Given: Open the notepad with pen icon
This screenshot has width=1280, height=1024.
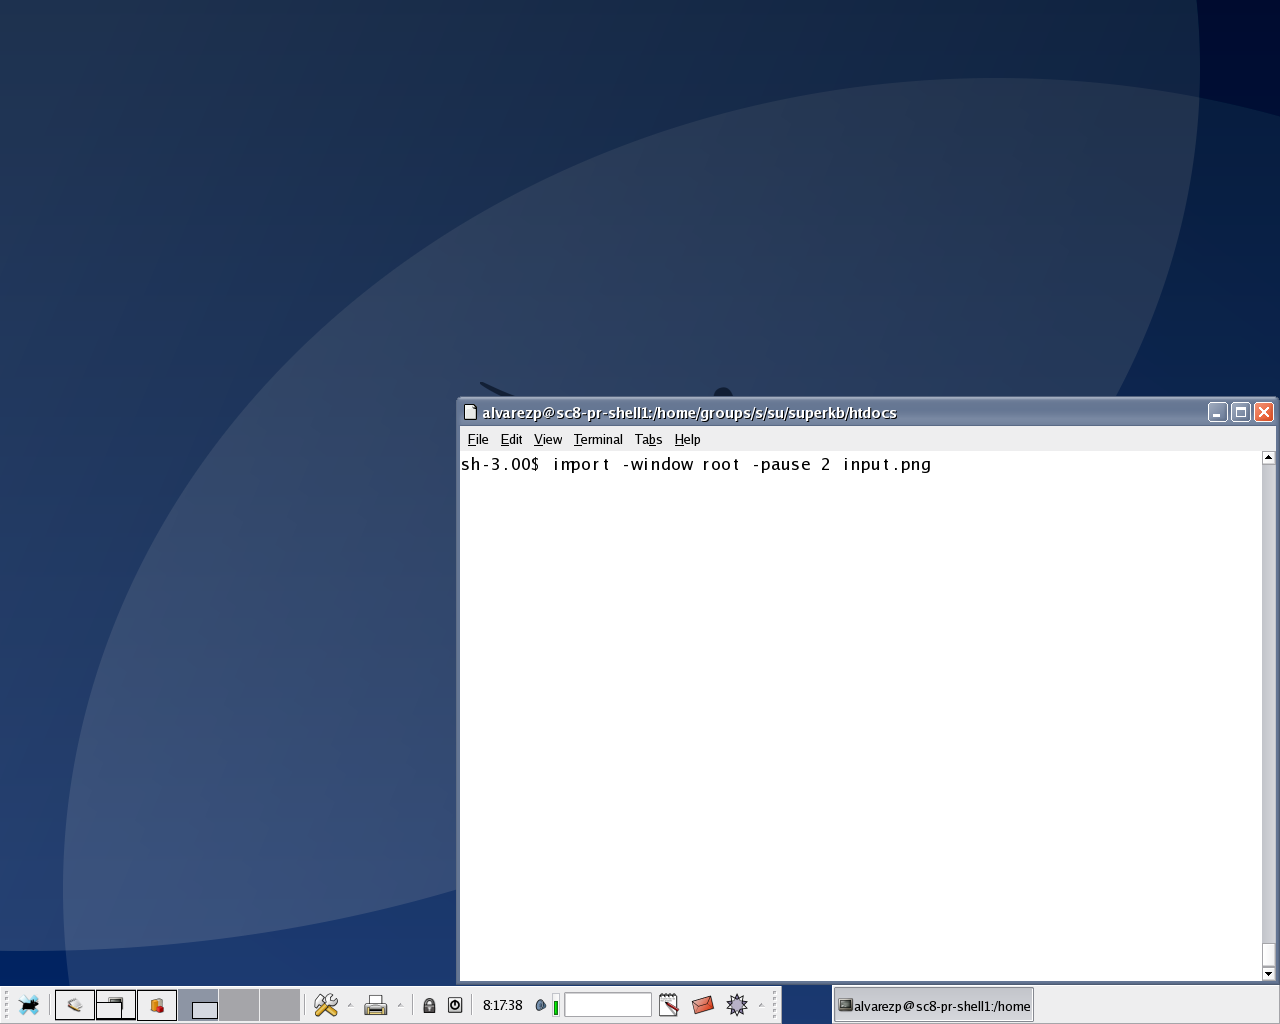Looking at the screenshot, I should 669,1005.
